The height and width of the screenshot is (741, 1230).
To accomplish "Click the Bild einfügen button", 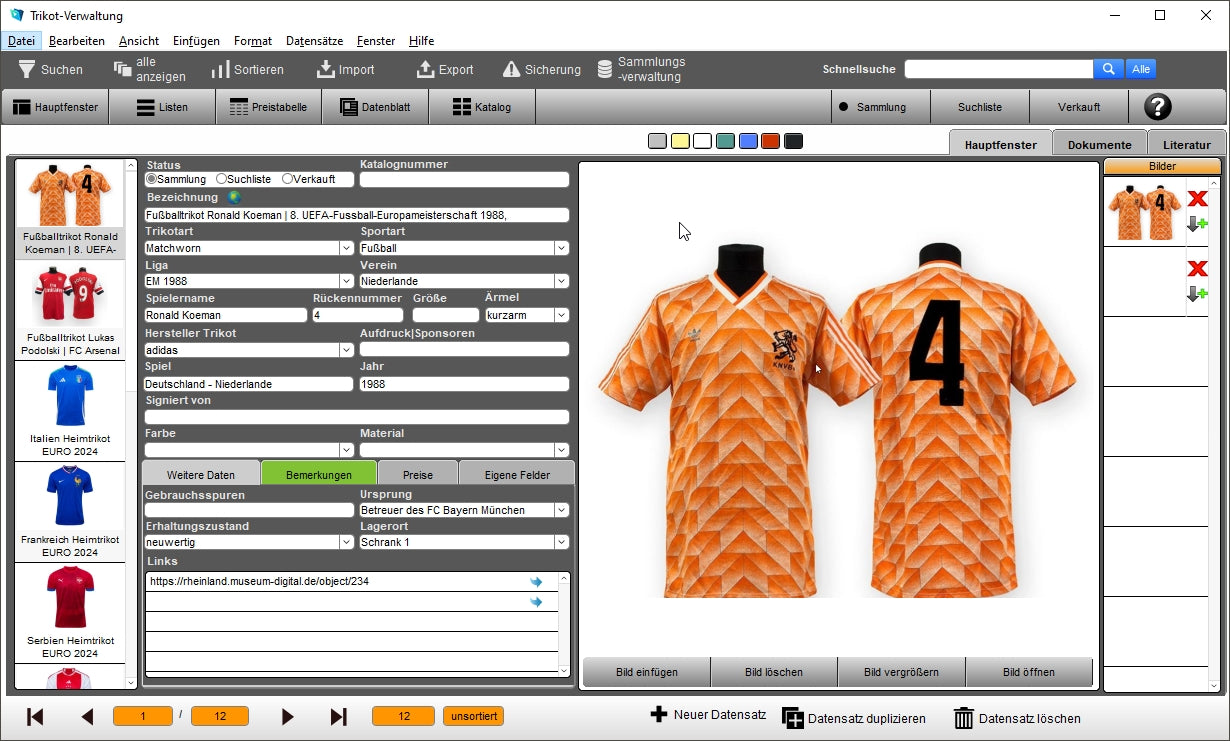I will coord(646,672).
